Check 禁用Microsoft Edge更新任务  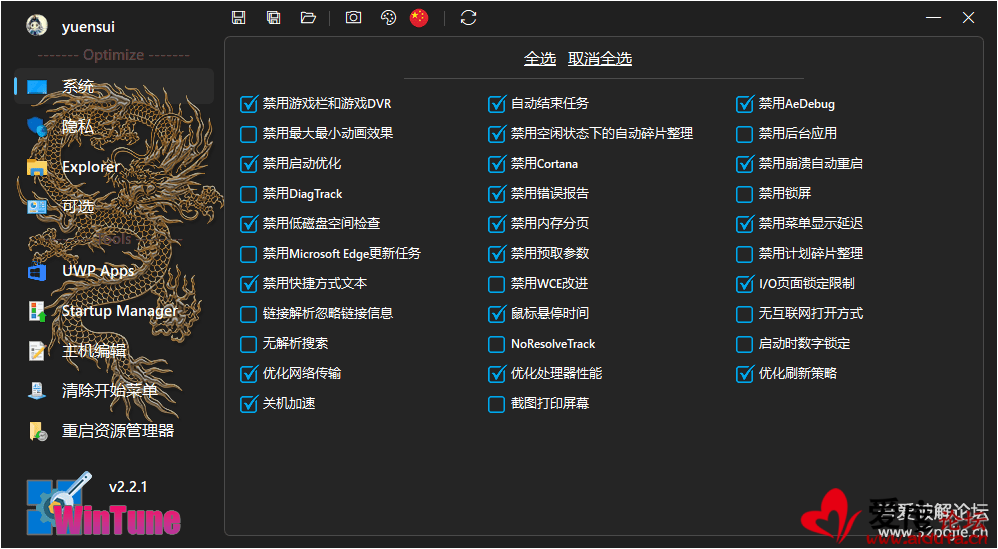pos(248,254)
